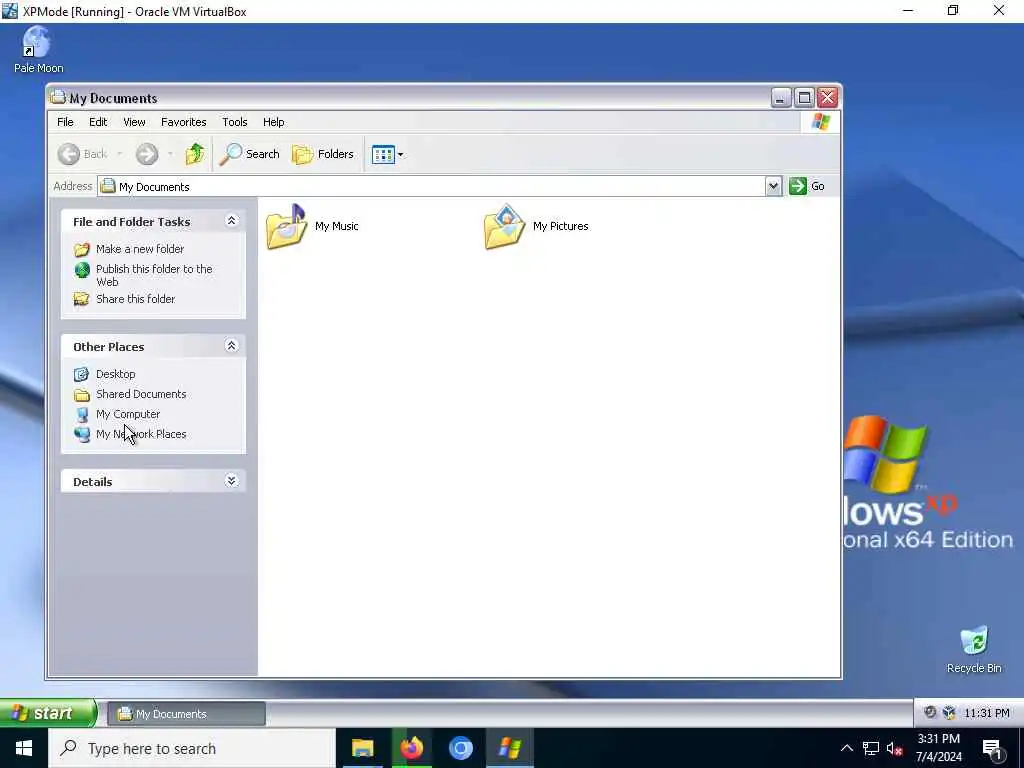This screenshot has width=1024, height=768.
Task: Open the View menu
Action: pos(135,122)
